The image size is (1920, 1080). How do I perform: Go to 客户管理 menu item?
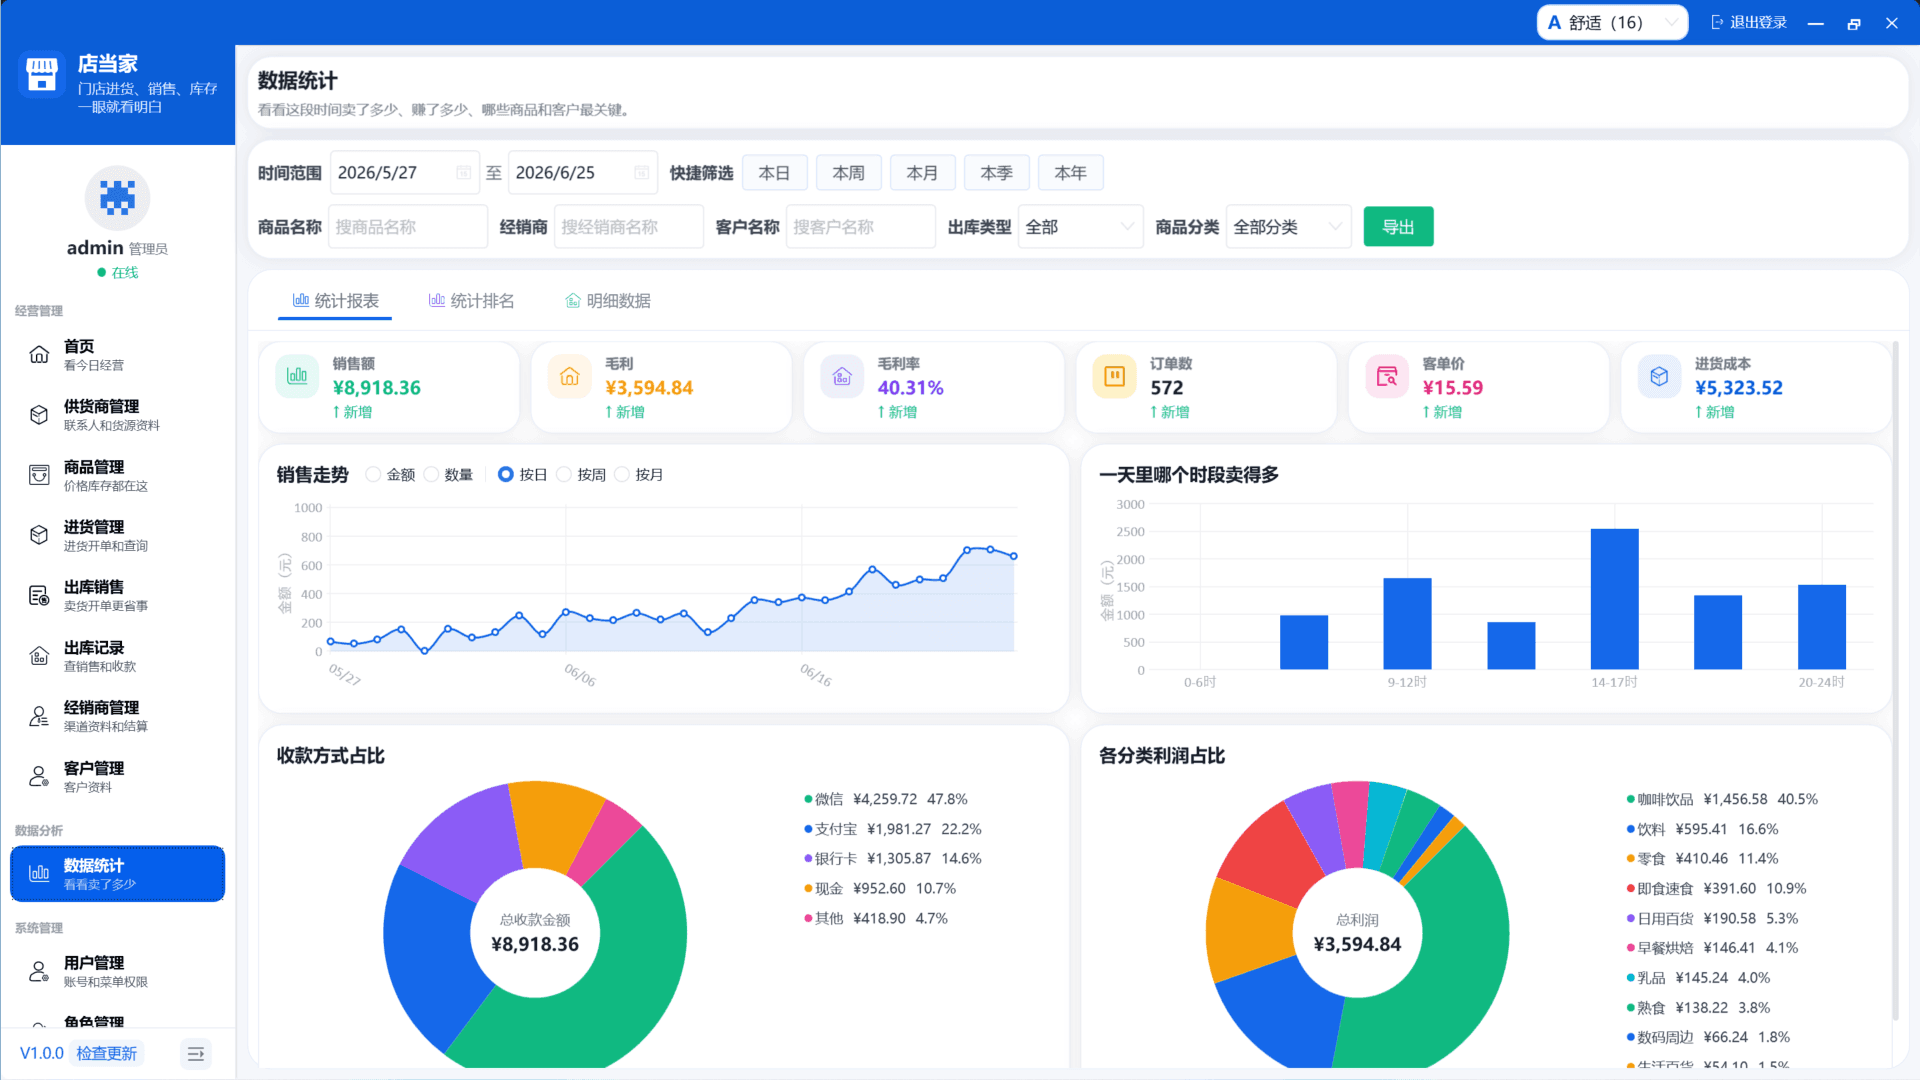tap(117, 777)
